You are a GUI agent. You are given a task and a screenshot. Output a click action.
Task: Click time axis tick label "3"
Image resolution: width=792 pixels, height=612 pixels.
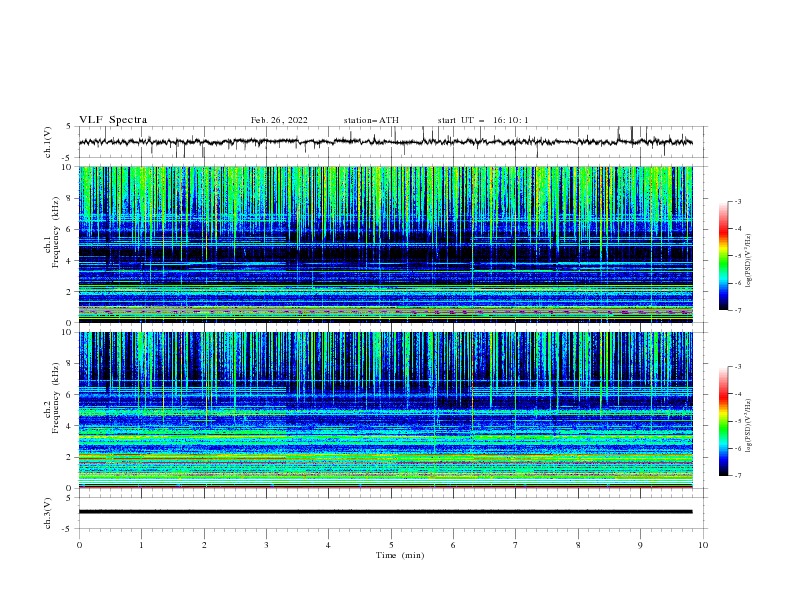point(266,545)
